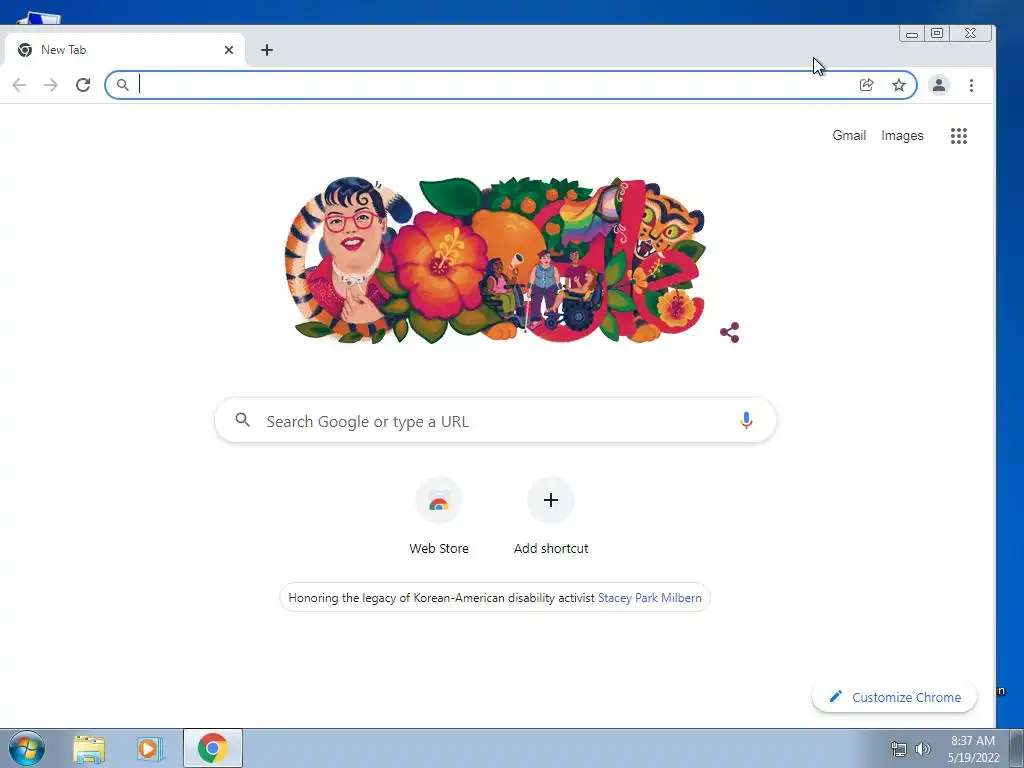The height and width of the screenshot is (768, 1024).
Task: Click the Customize Chrome button
Action: coord(895,697)
